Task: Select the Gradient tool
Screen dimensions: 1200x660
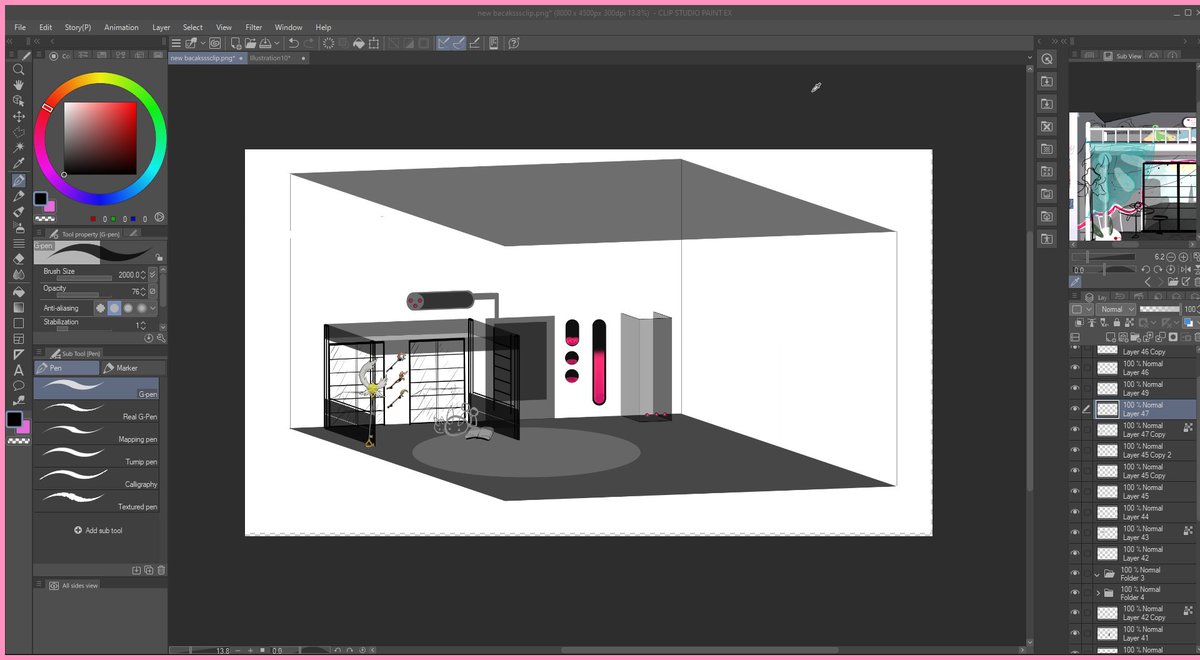Action: 18,307
